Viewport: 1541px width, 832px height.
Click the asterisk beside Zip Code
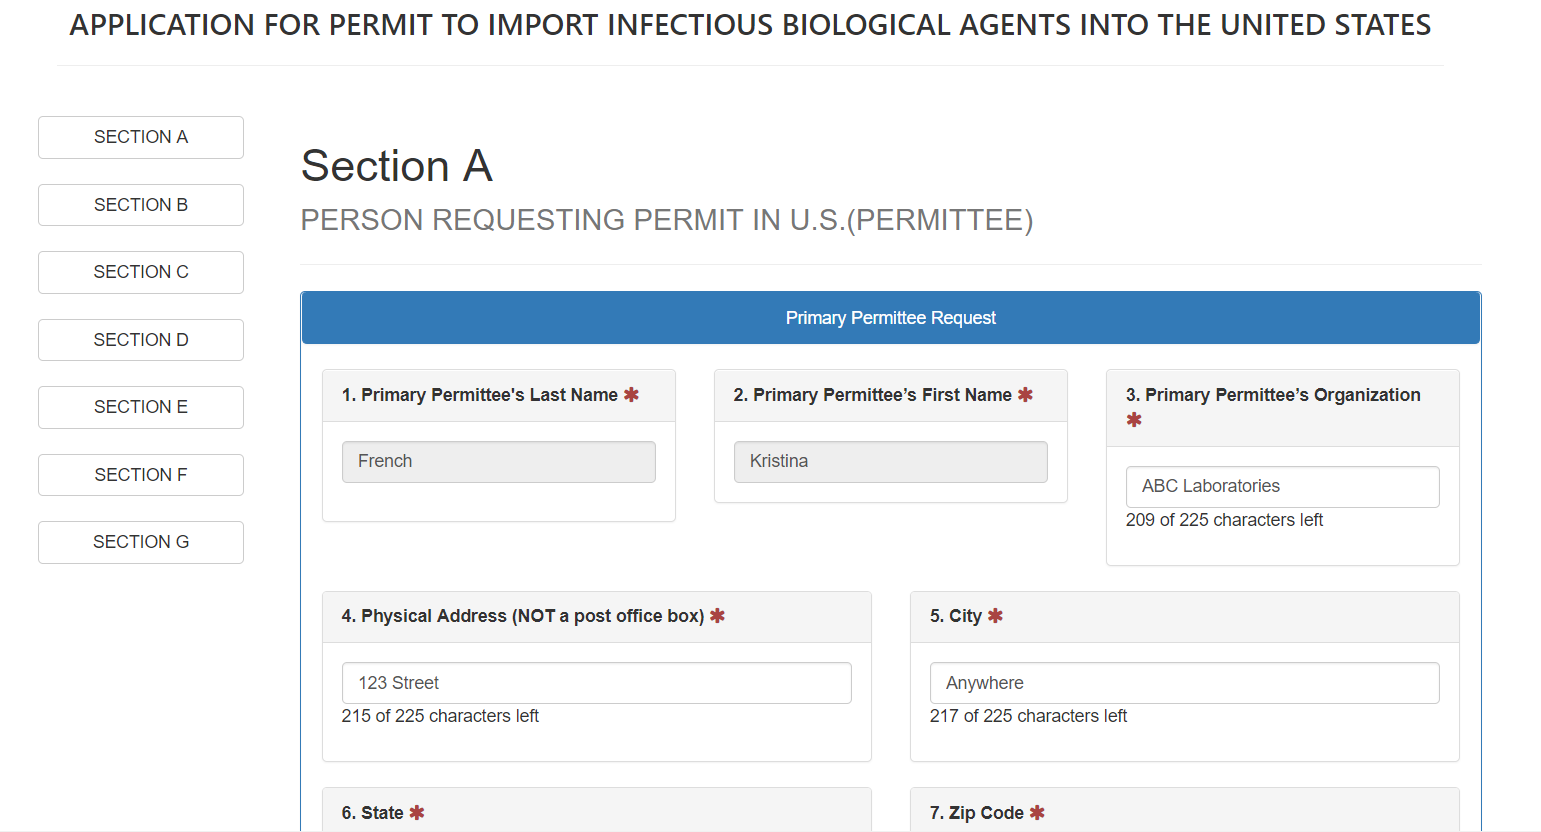click(1037, 813)
